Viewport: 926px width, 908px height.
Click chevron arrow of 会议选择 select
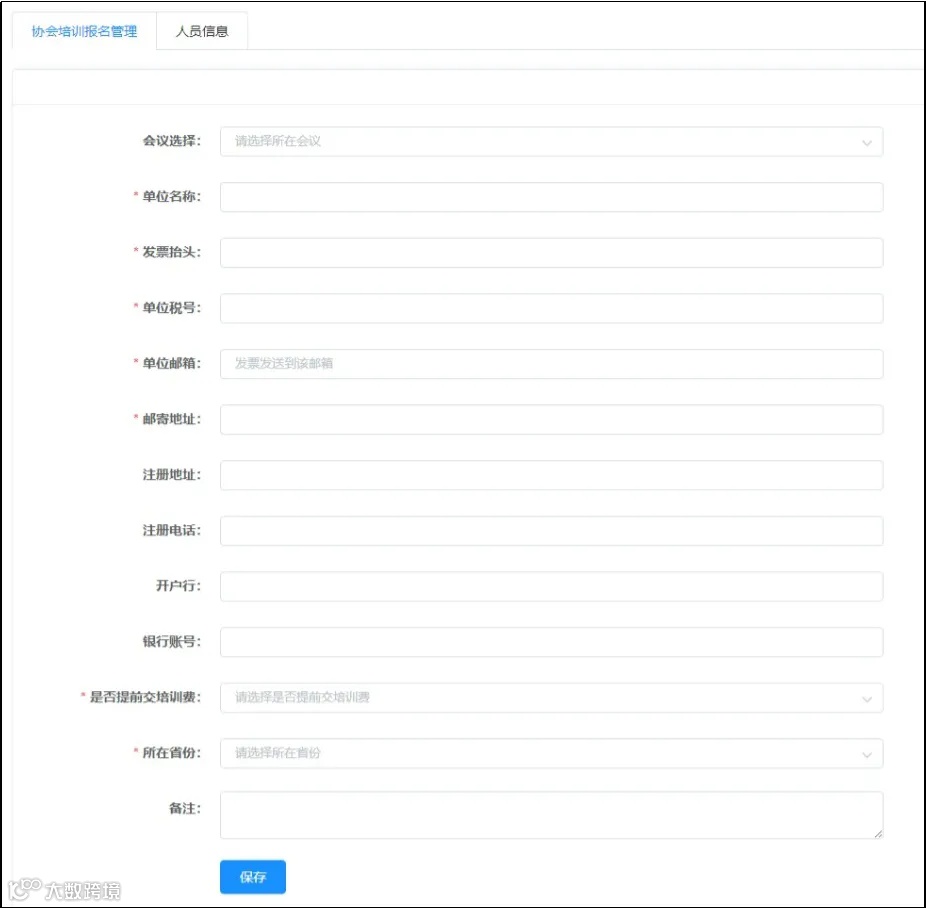pyautogui.click(x=866, y=142)
